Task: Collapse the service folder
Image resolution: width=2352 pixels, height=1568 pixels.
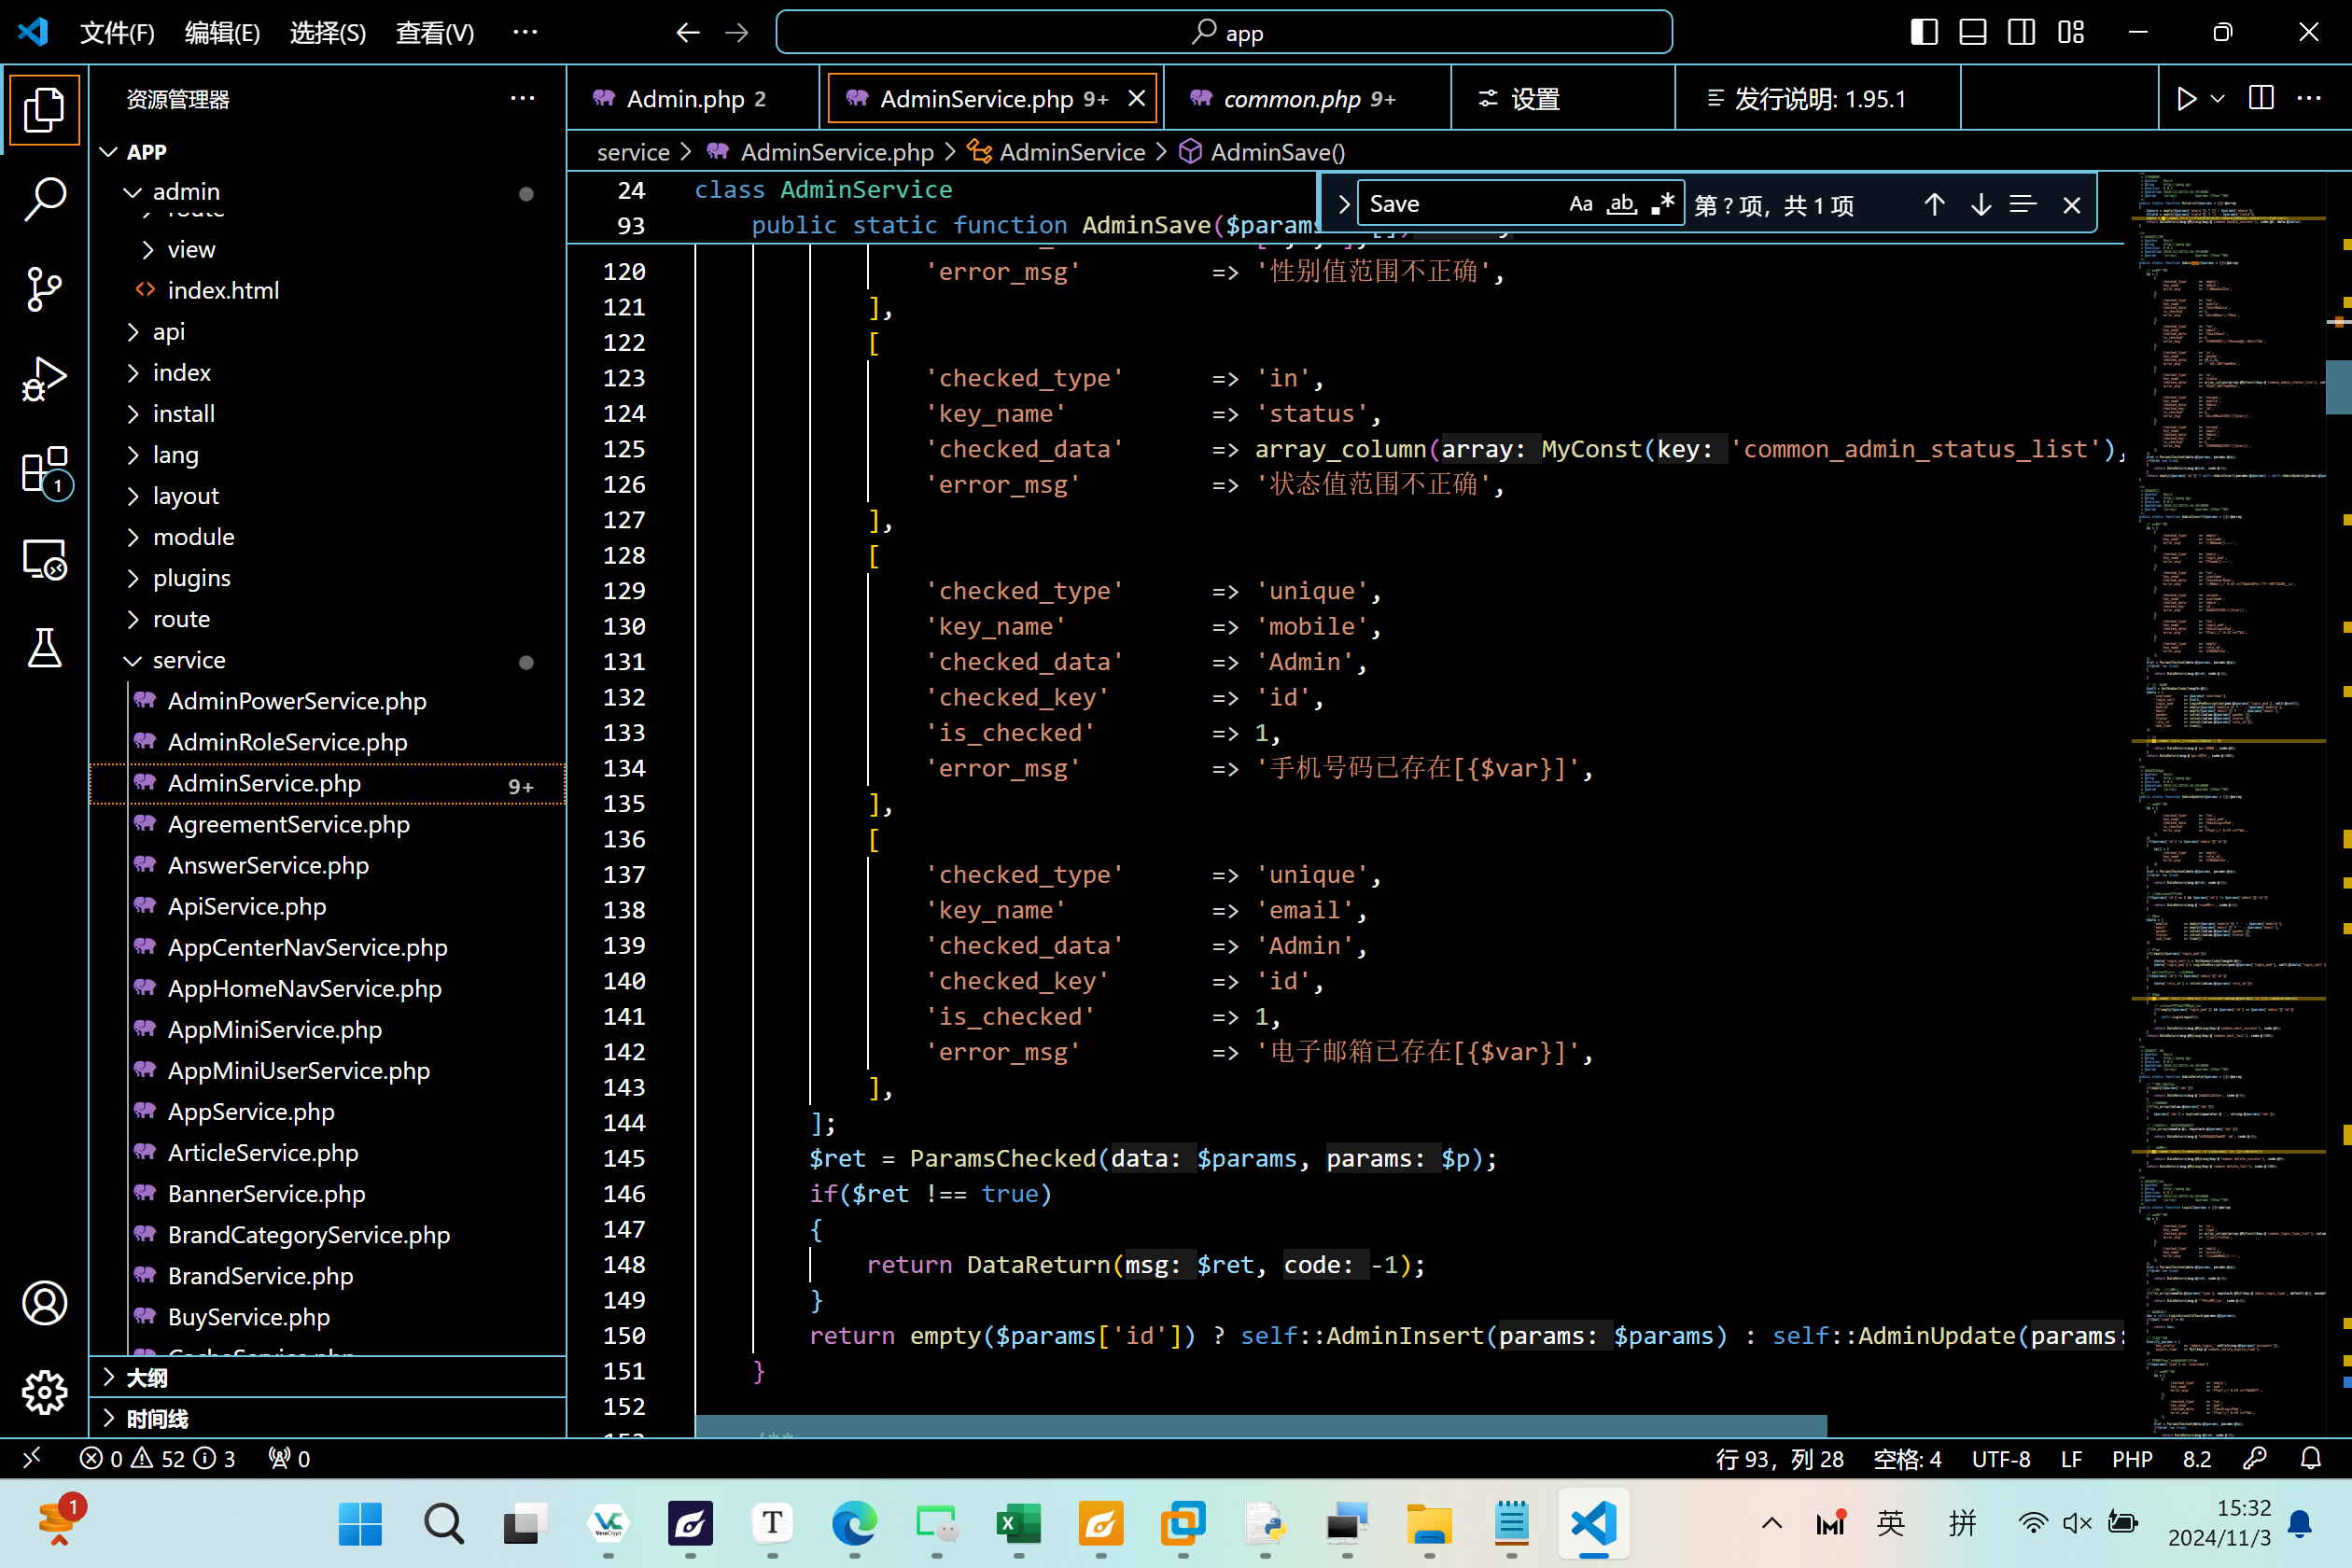Action: click(x=327, y=660)
